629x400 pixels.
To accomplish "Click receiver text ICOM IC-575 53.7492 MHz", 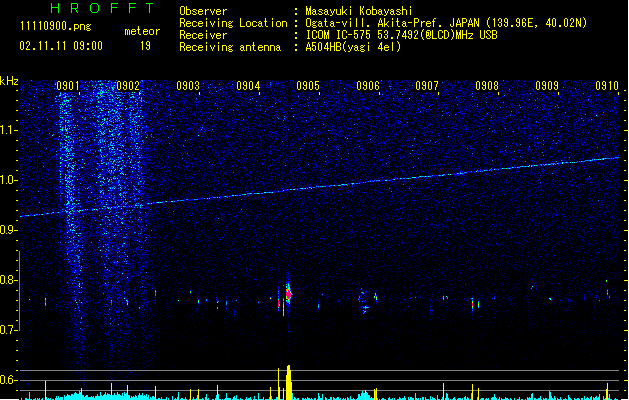I will tap(402, 35).
